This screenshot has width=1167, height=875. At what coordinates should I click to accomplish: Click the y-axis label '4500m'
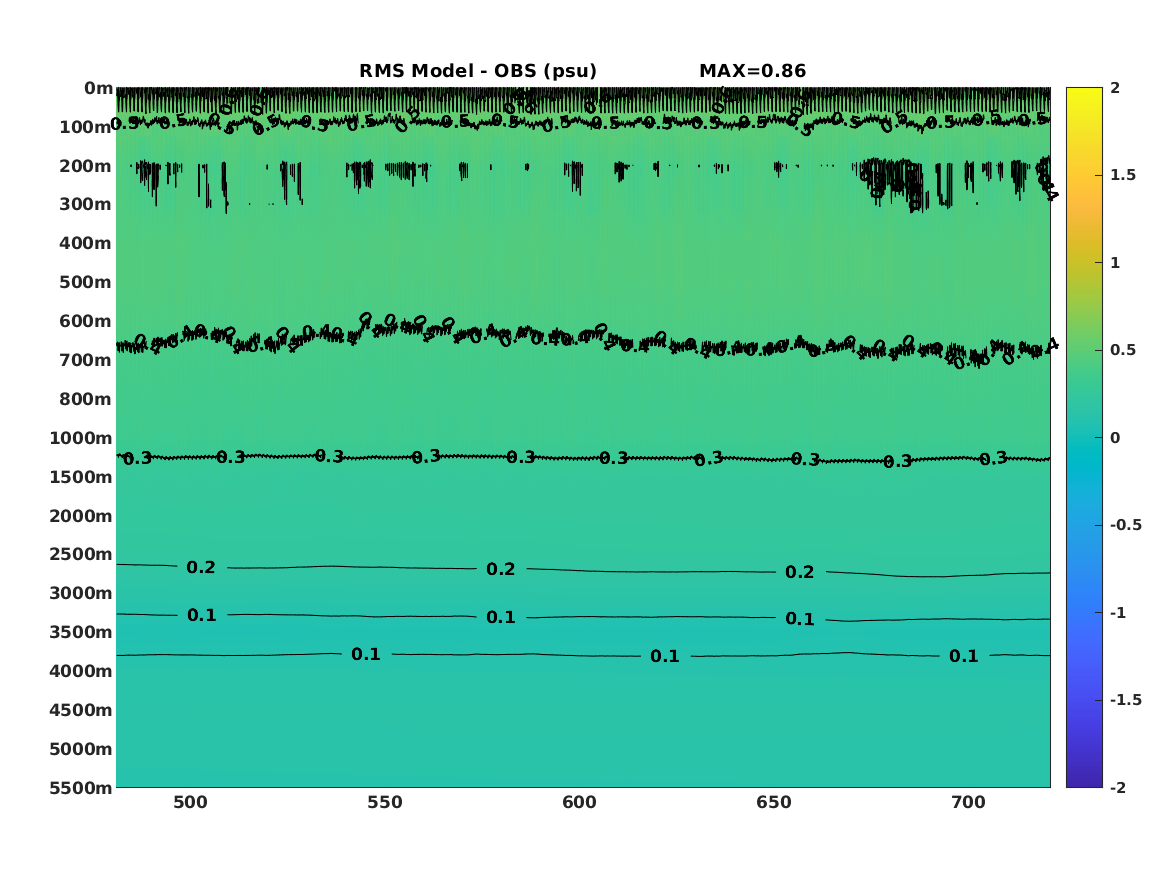(81, 710)
